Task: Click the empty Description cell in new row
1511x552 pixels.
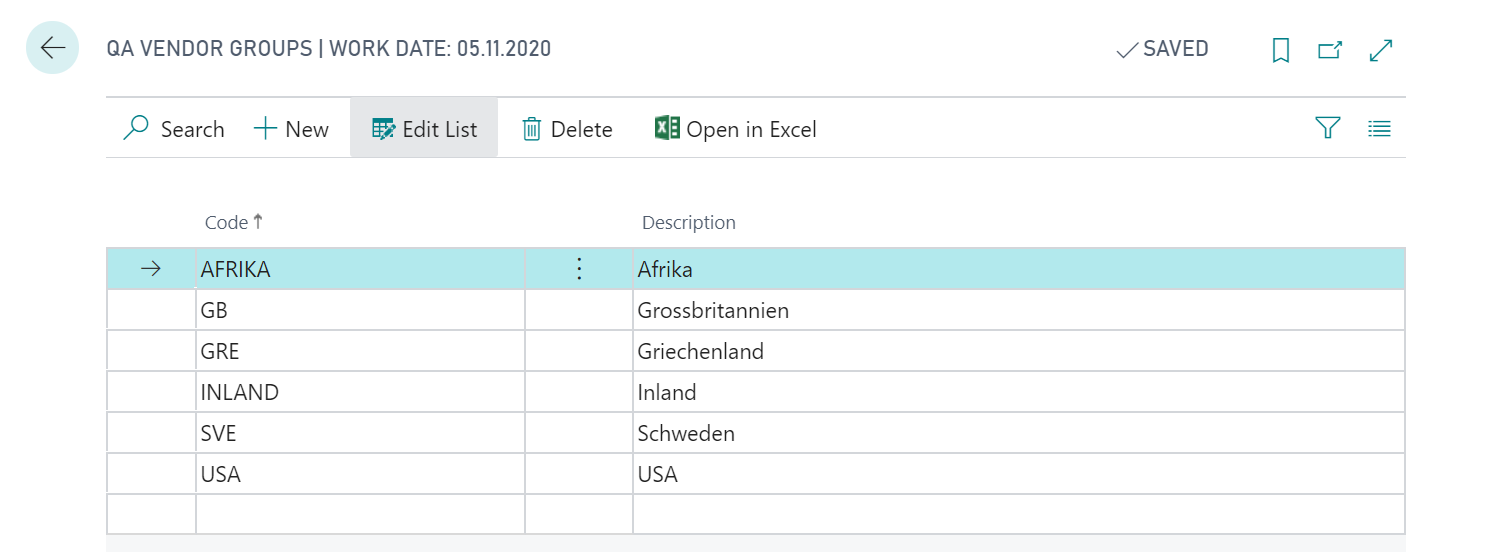Action: (1019, 514)
